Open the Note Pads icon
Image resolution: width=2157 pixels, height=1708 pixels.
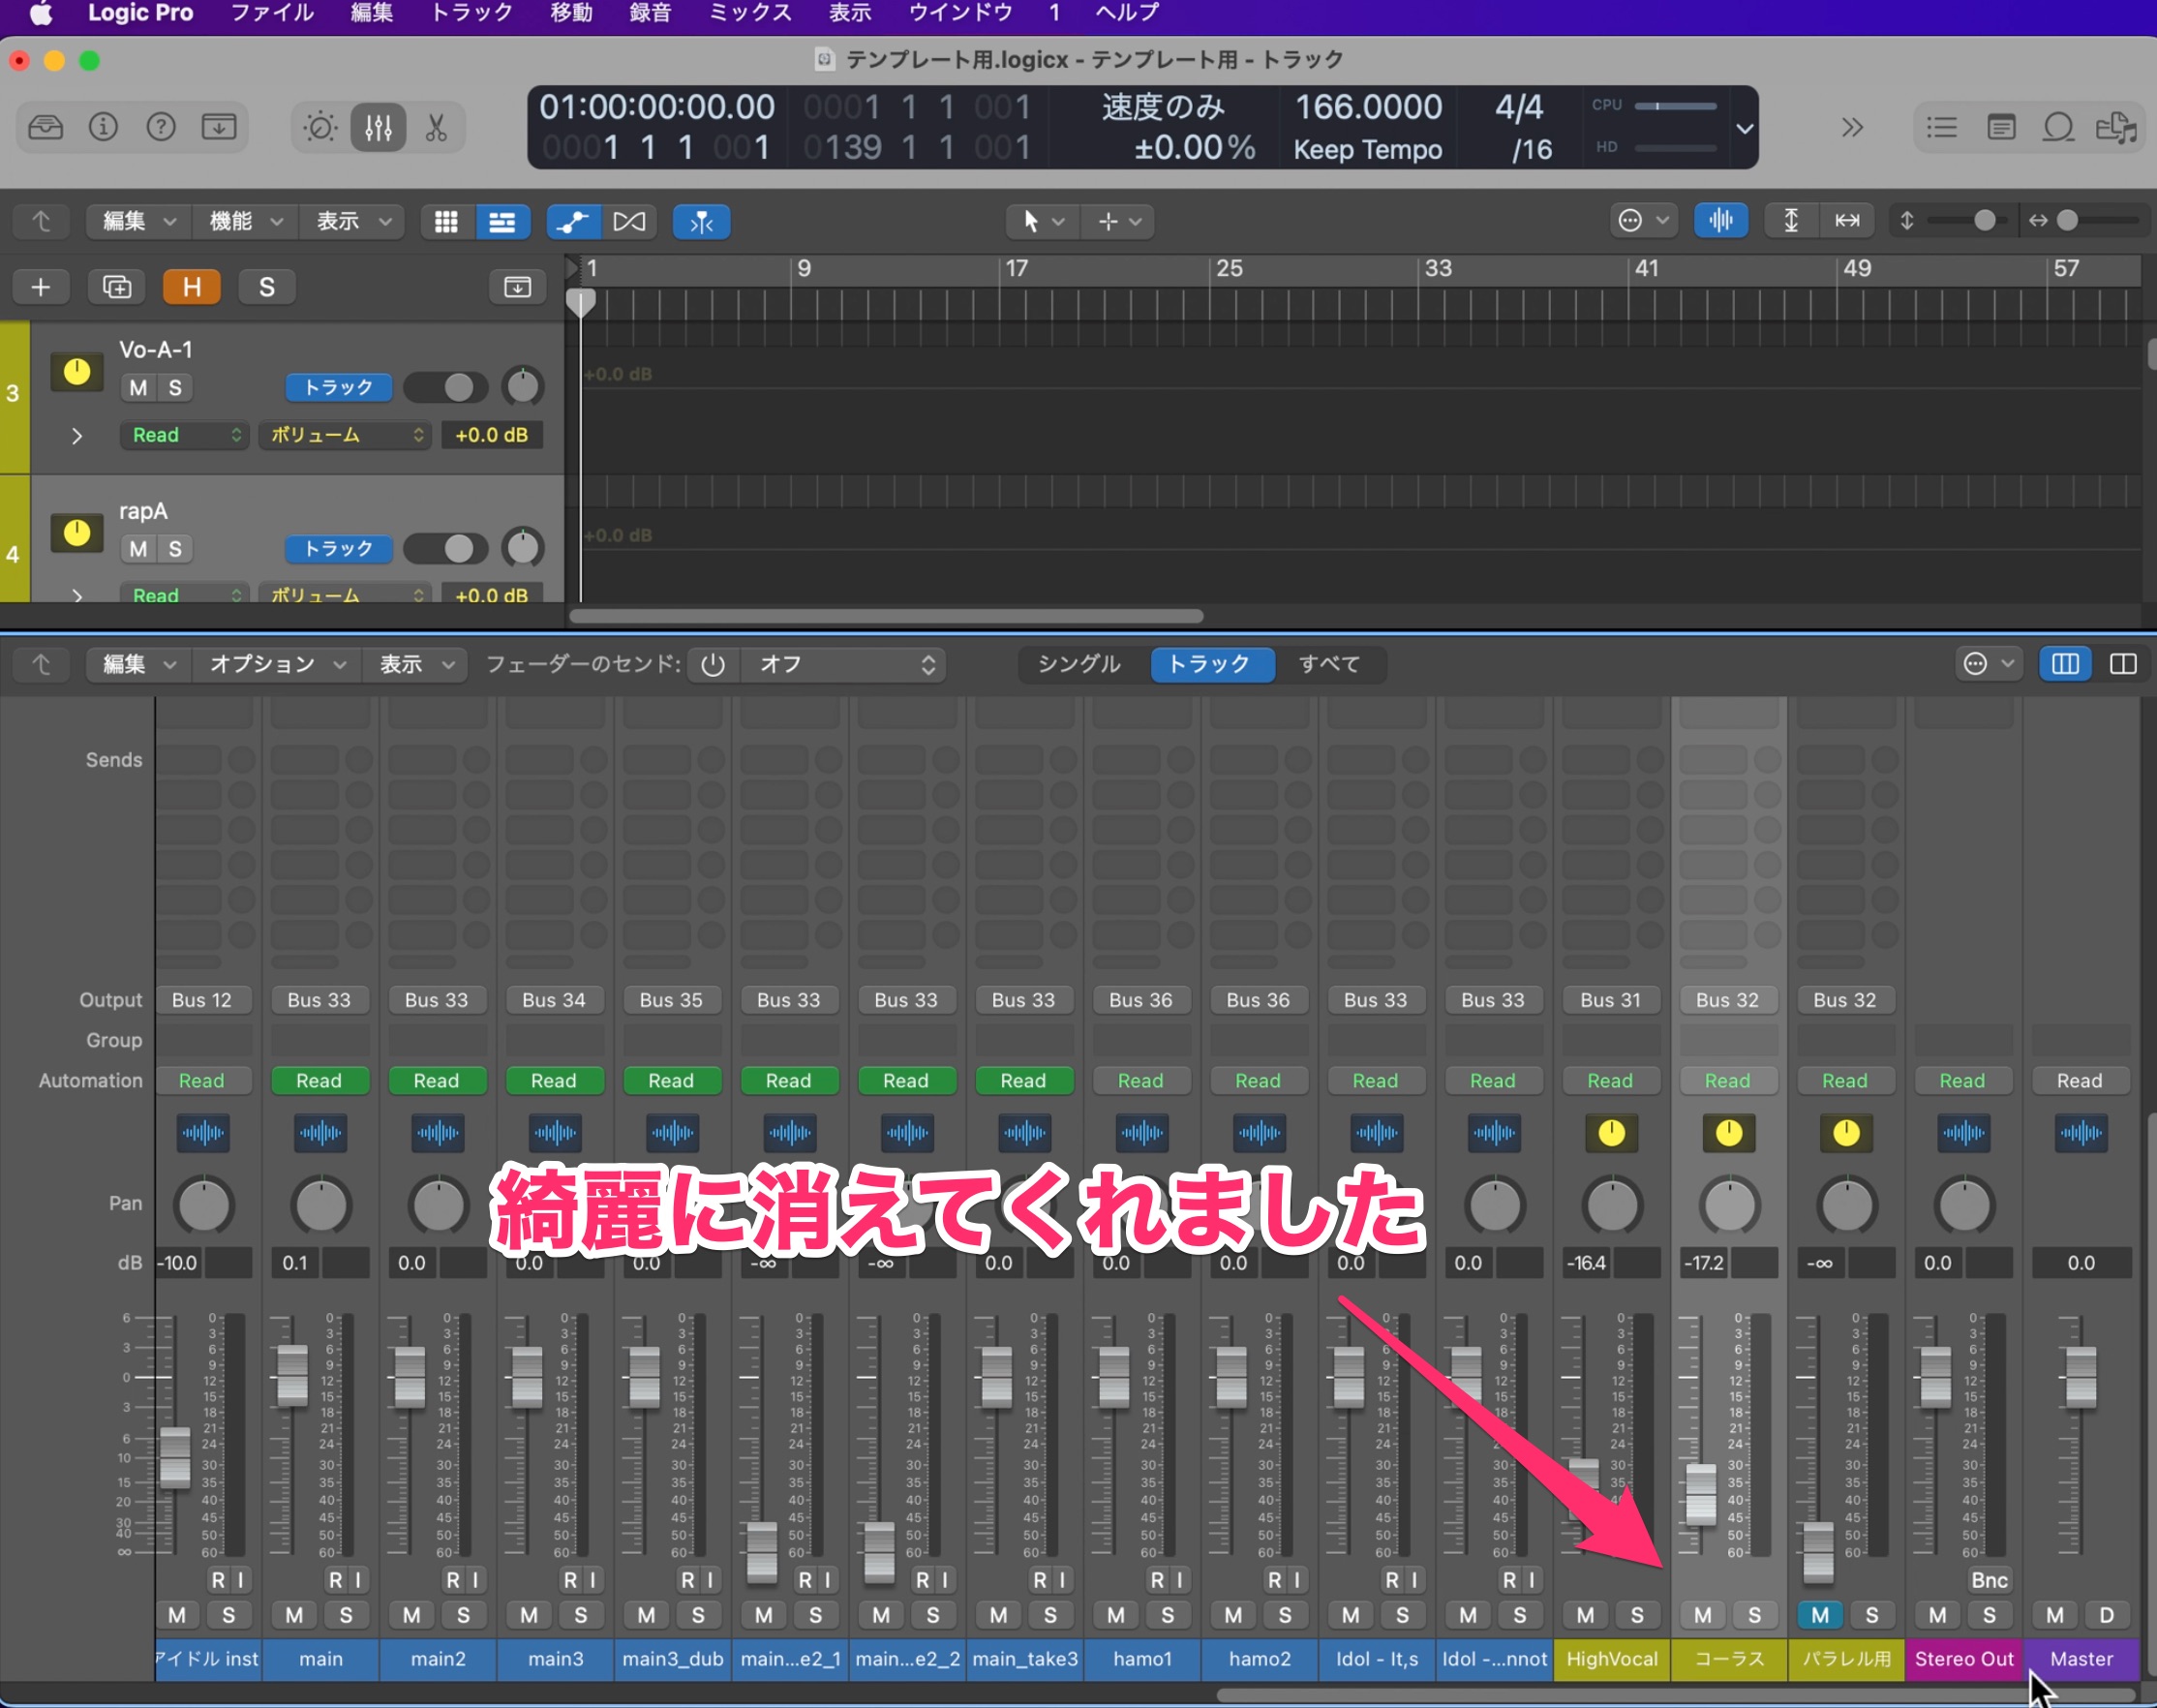coord(2001,128)
